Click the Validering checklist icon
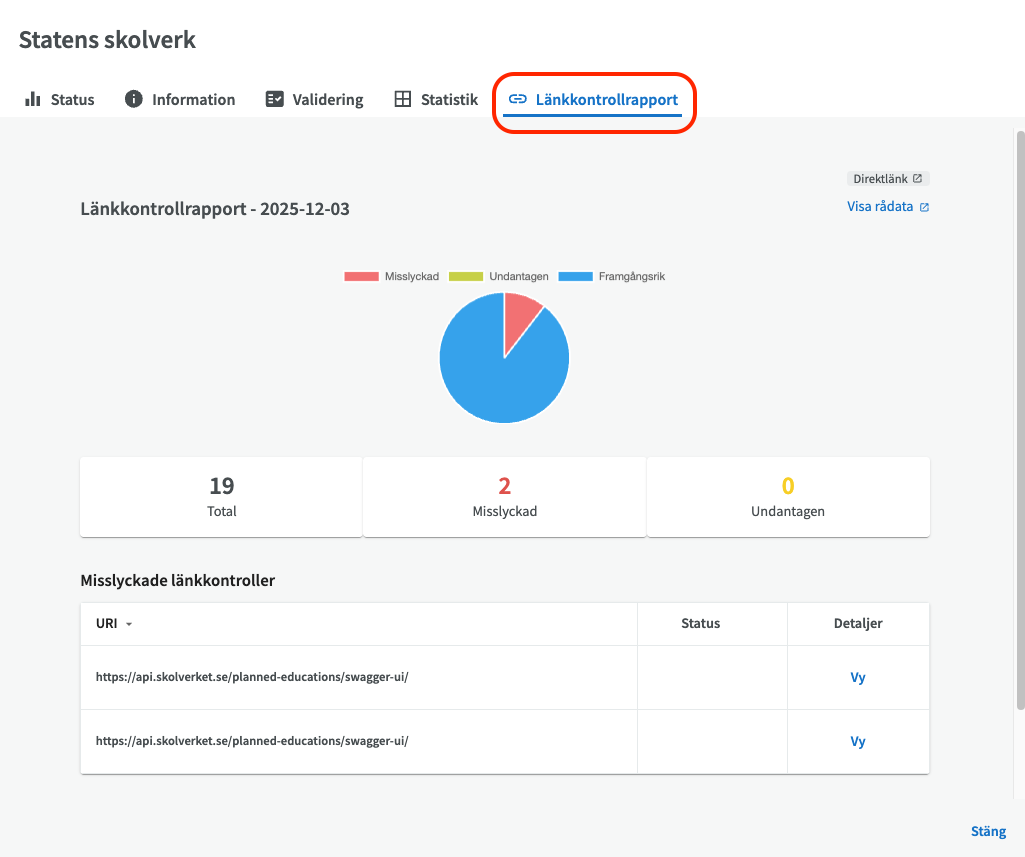Image resolution: width=1025 pixels, height=857 pixels. click(x=274, y=99)
